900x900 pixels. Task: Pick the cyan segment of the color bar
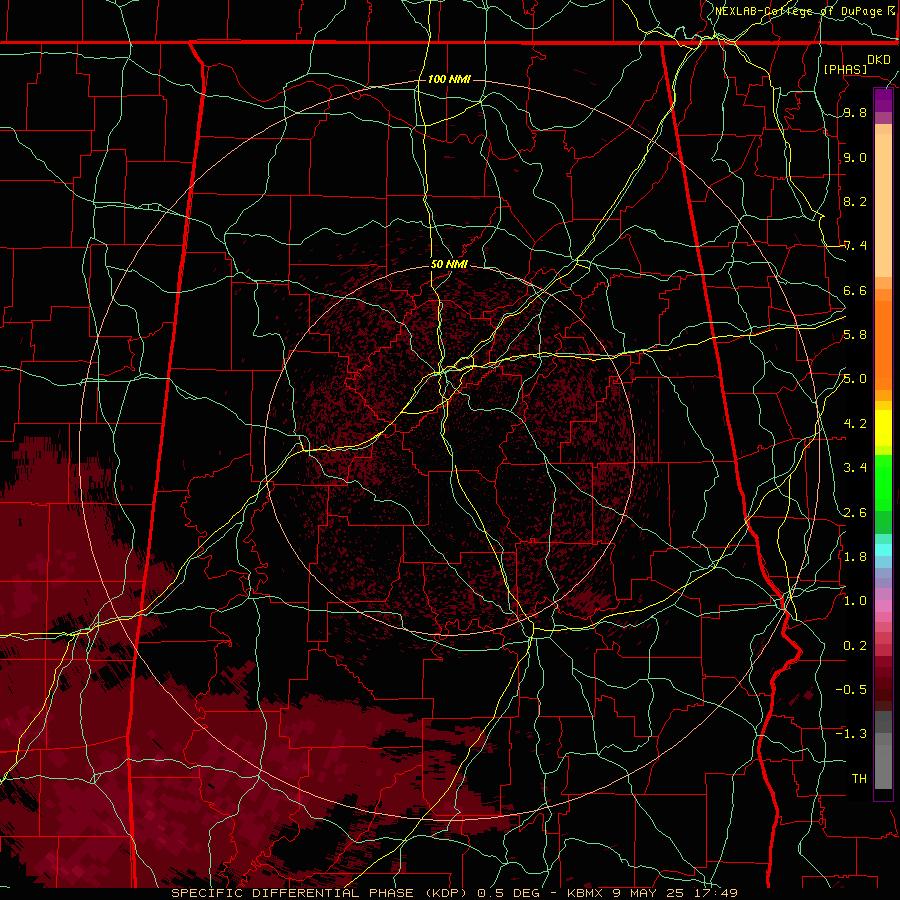pyautogui.click(x=883, y=550)
